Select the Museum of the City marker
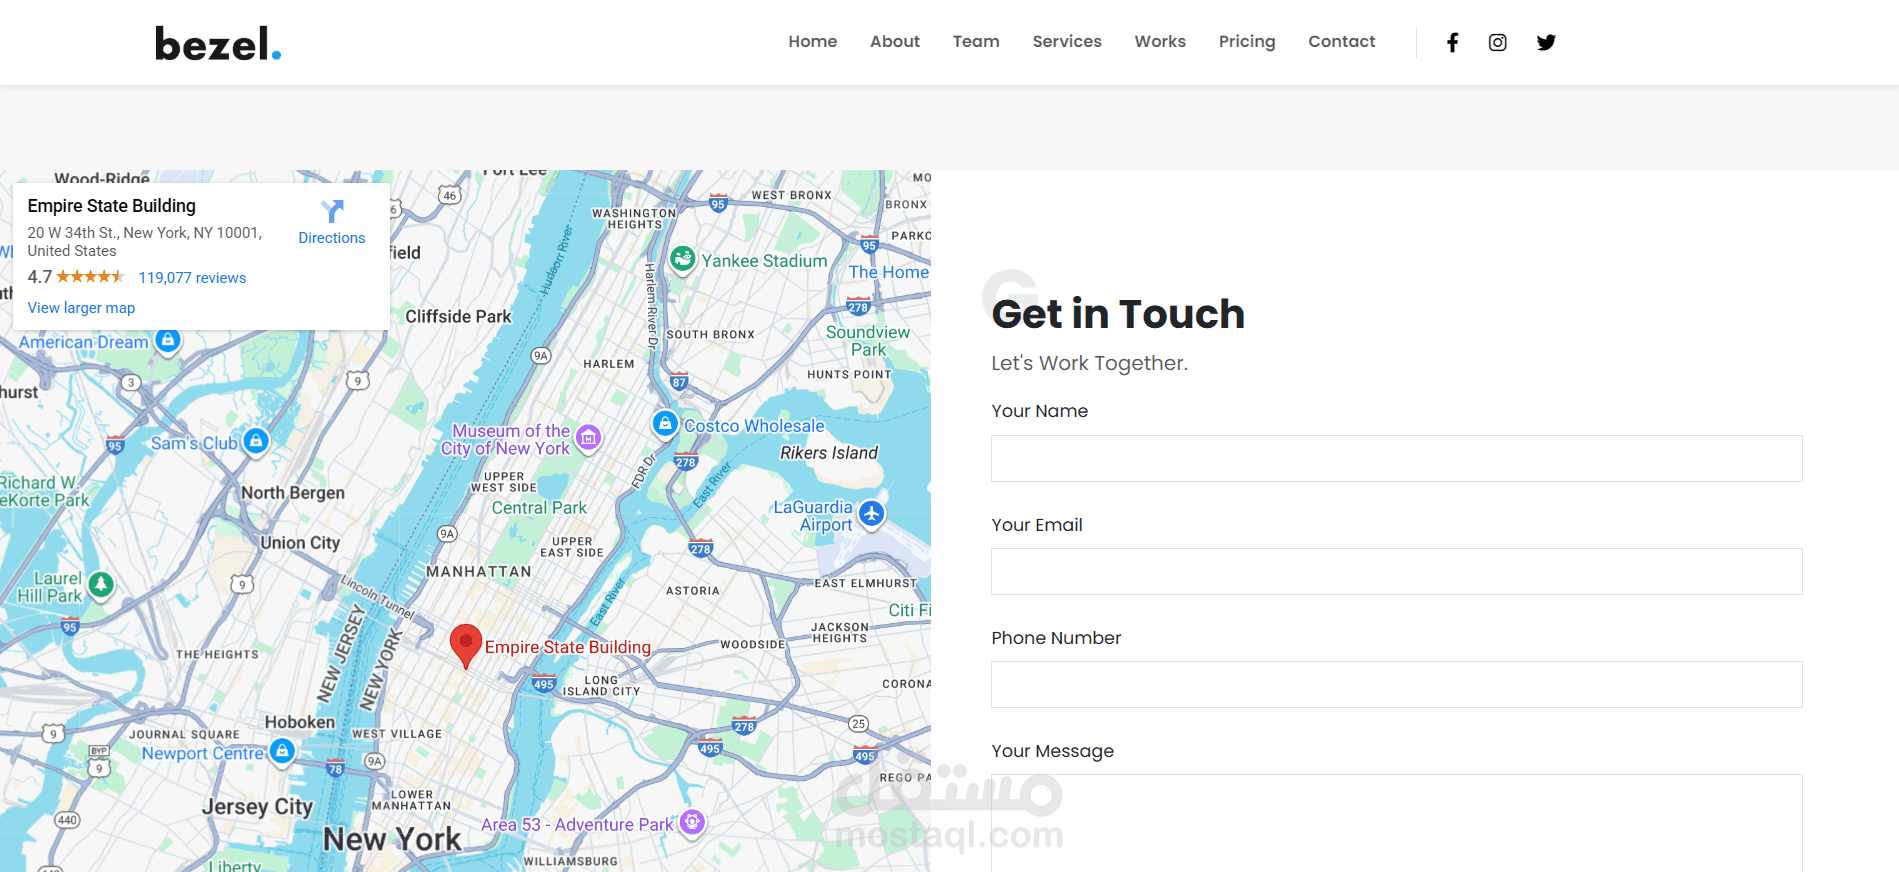The height and width of the screenshot is (872, 1899). pos(589,437)
